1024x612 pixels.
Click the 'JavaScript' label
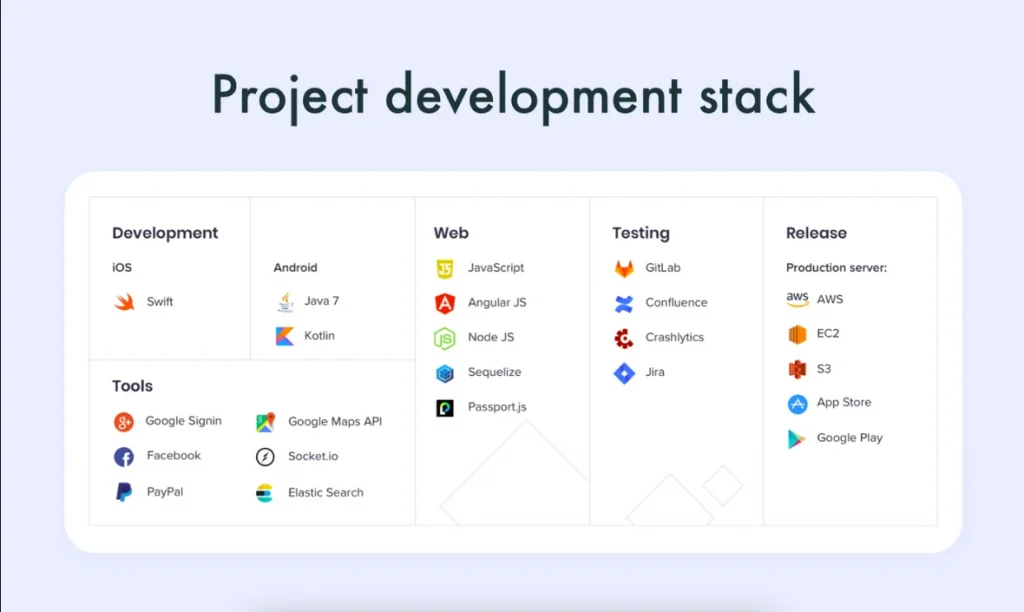click(x=496, y=268)
